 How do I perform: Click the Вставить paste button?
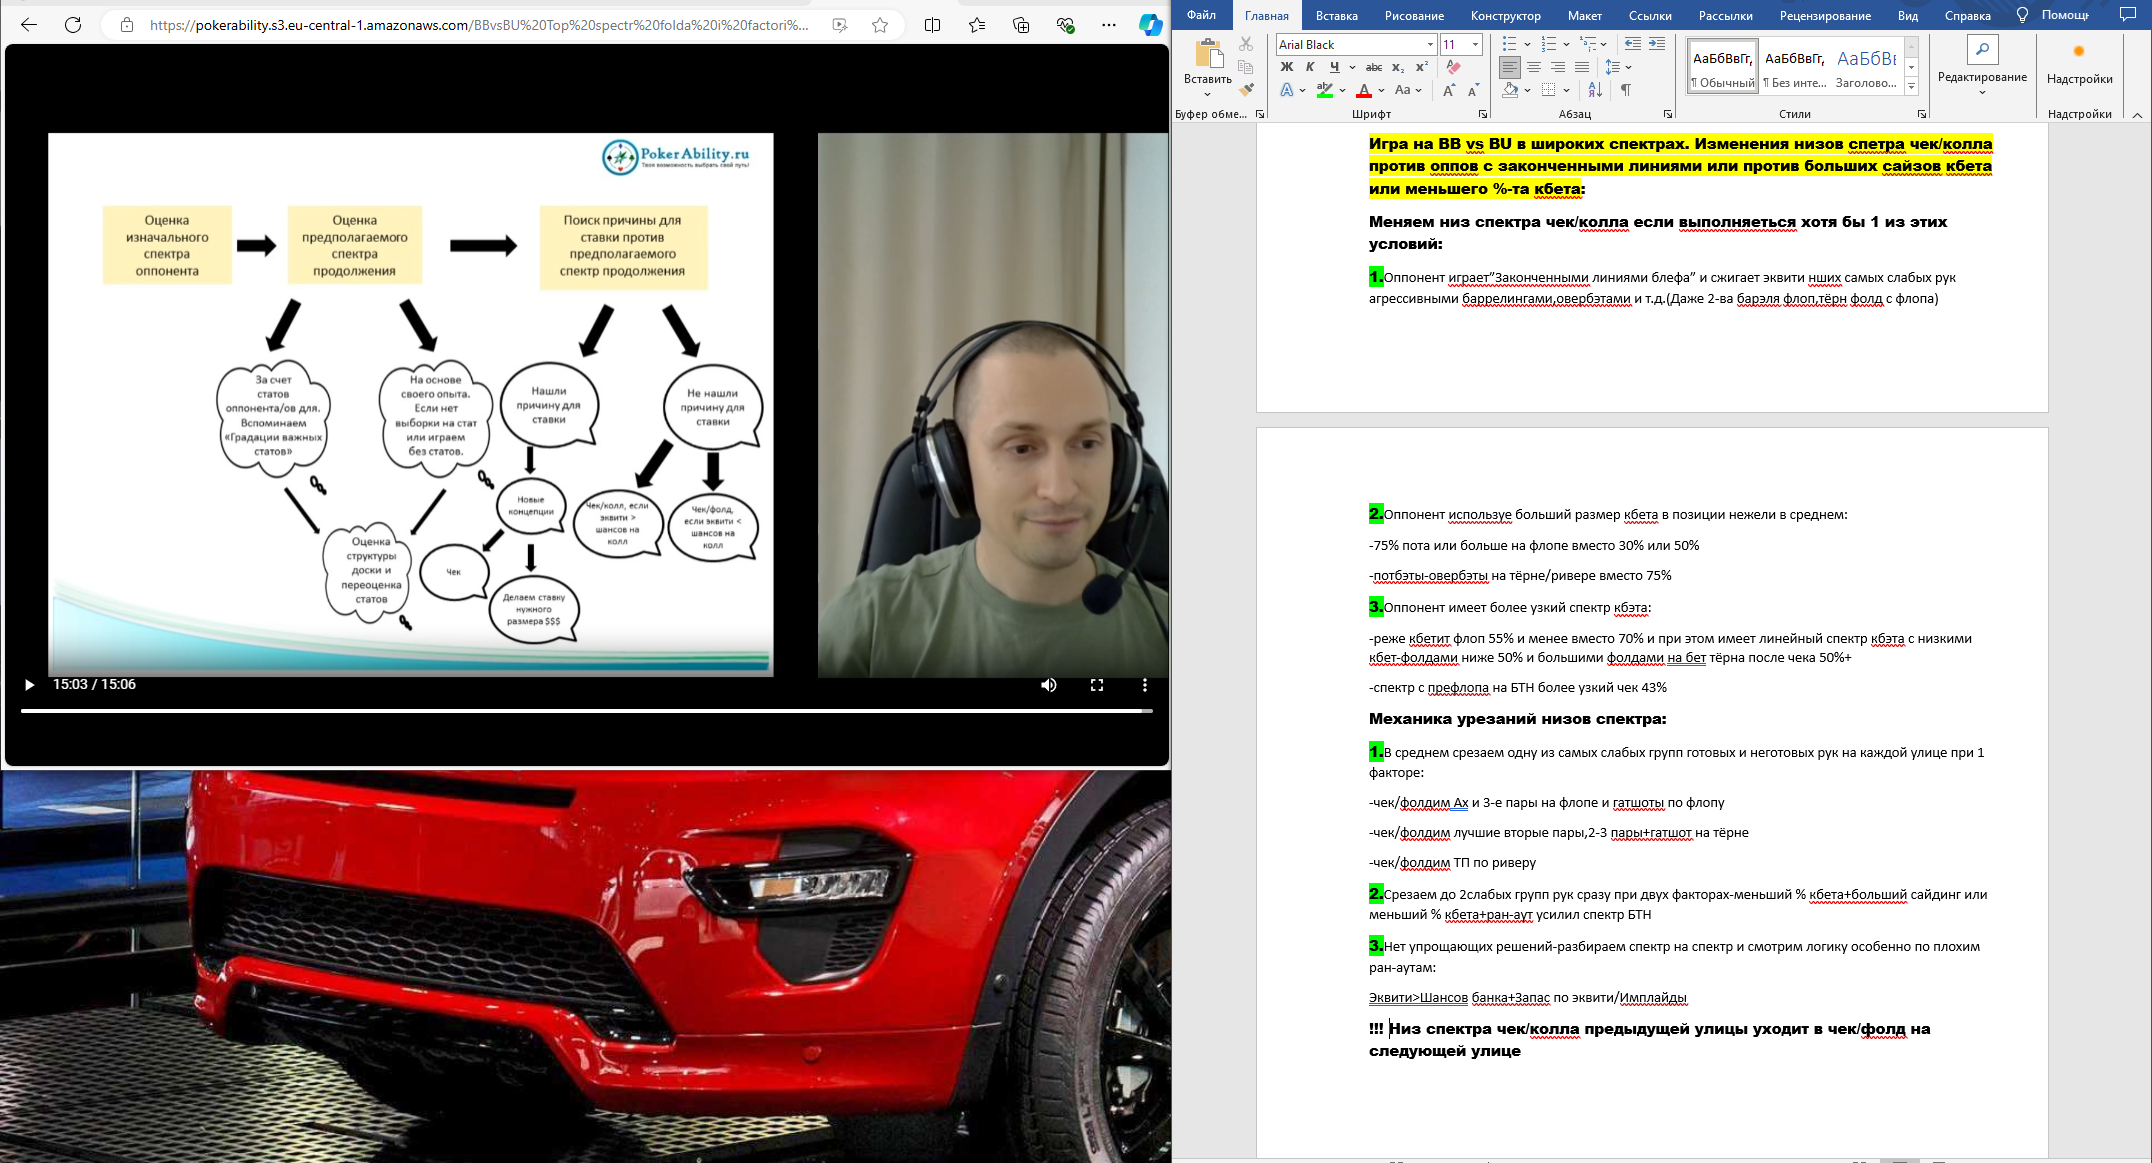tap(1207, 66)
